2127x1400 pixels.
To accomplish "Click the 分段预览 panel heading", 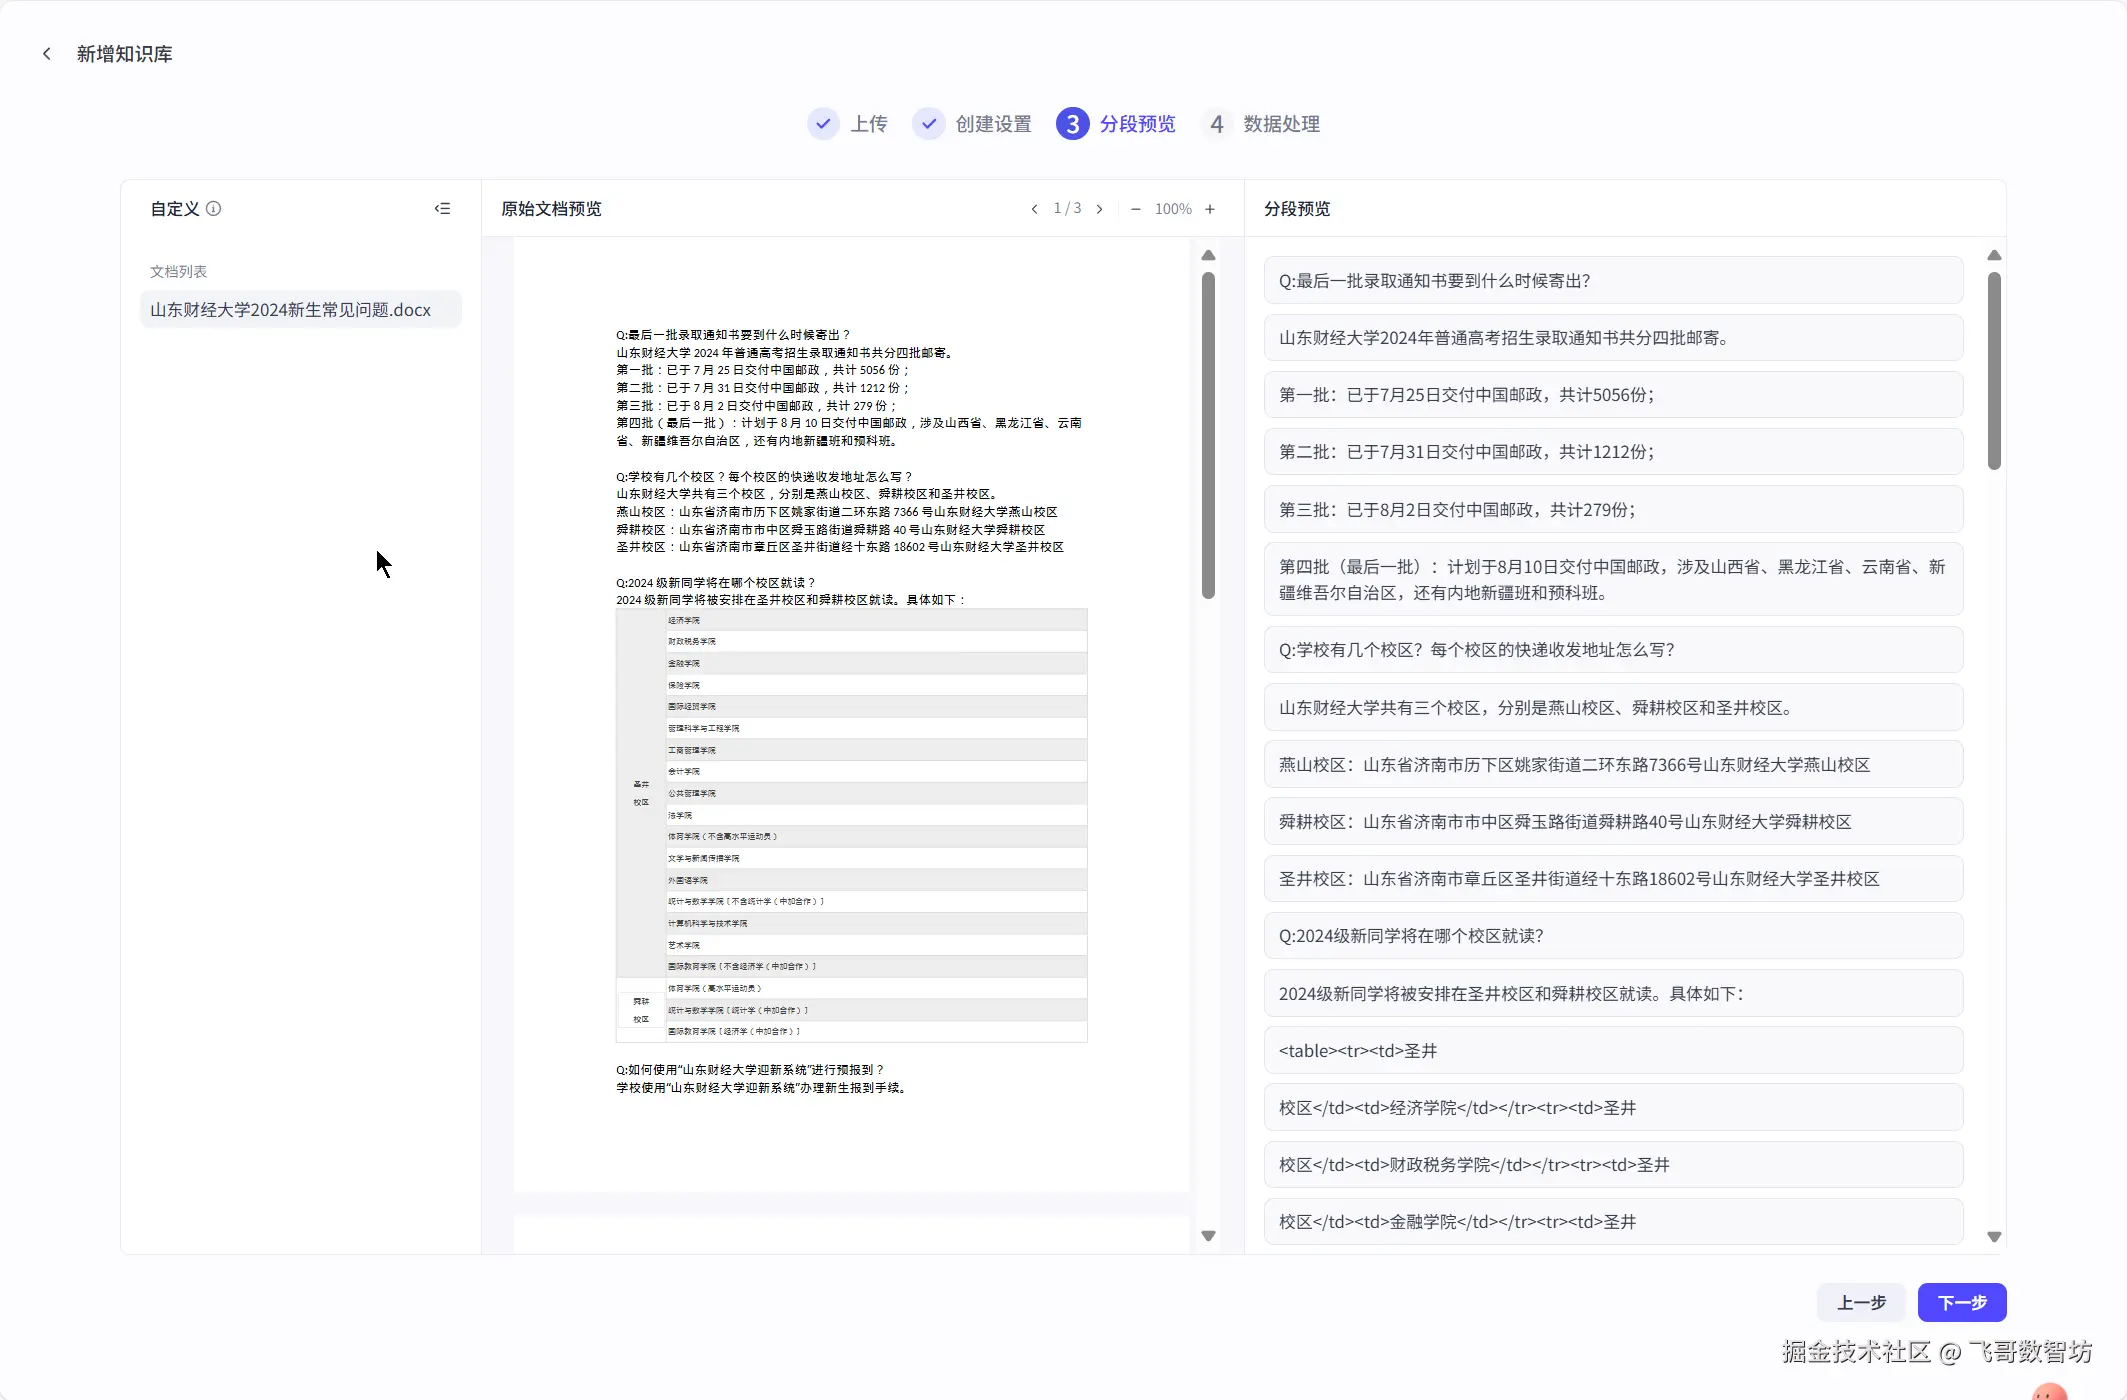I will click(x=1297, y=209).
